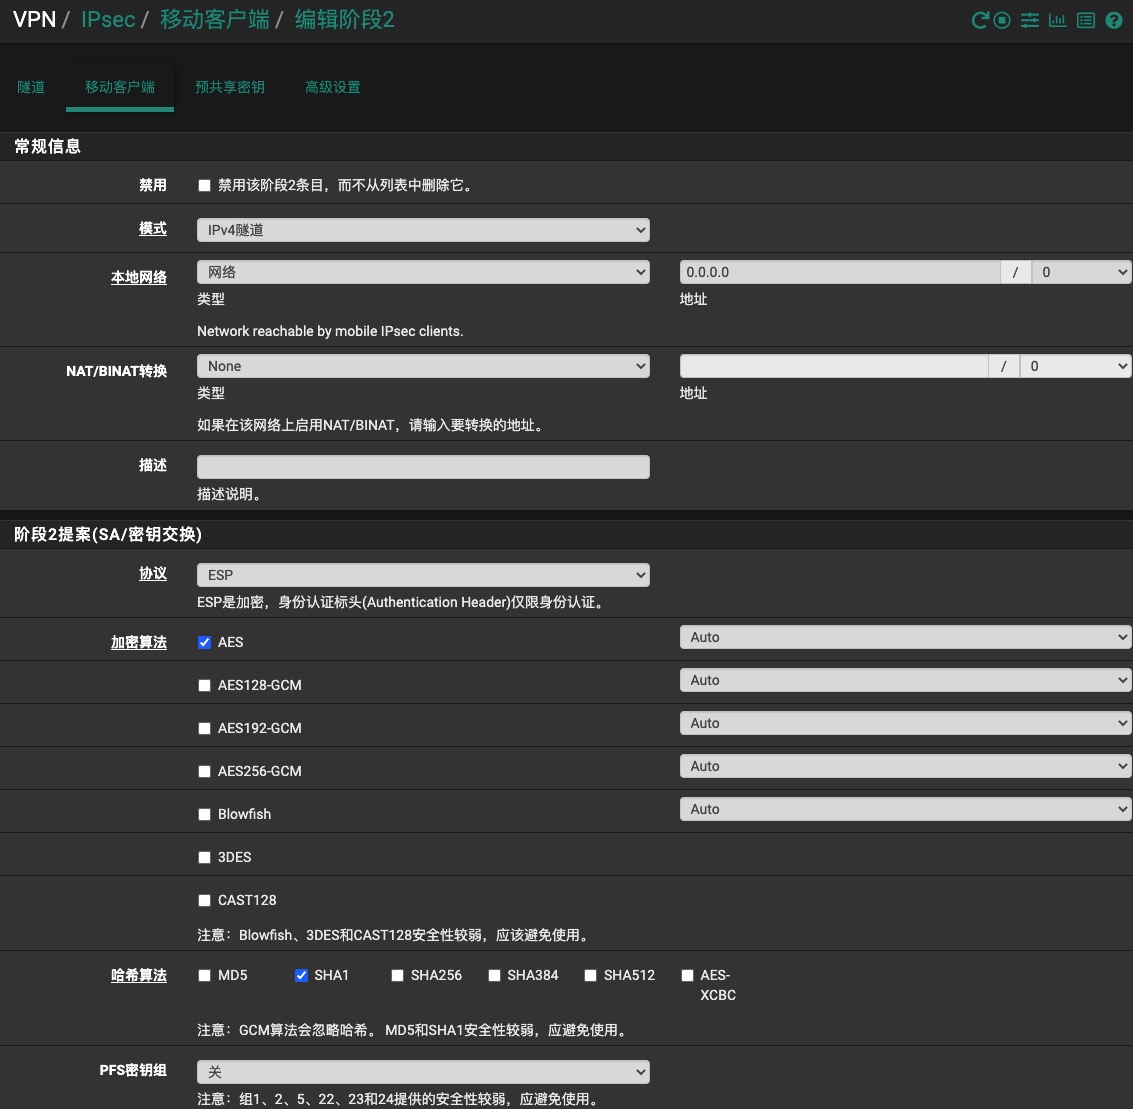
Task: Open related settings sliders icon
Action: (1030, 20)
